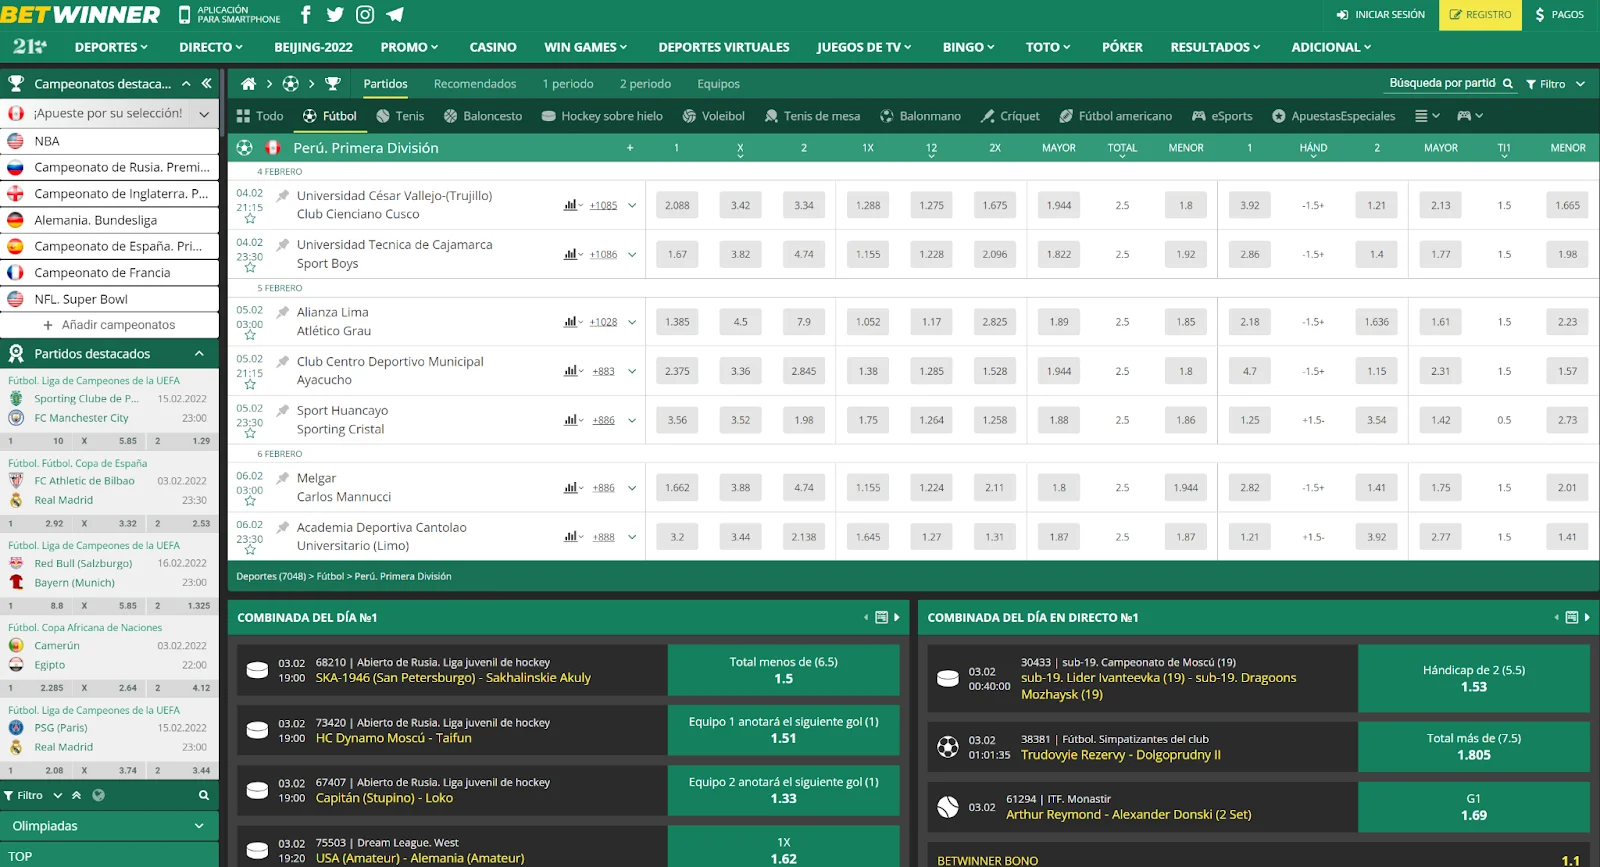Favorite the Universidad César Vallejo match star
The height and width of the screenshot is (867, 1600).
point(250,220)
